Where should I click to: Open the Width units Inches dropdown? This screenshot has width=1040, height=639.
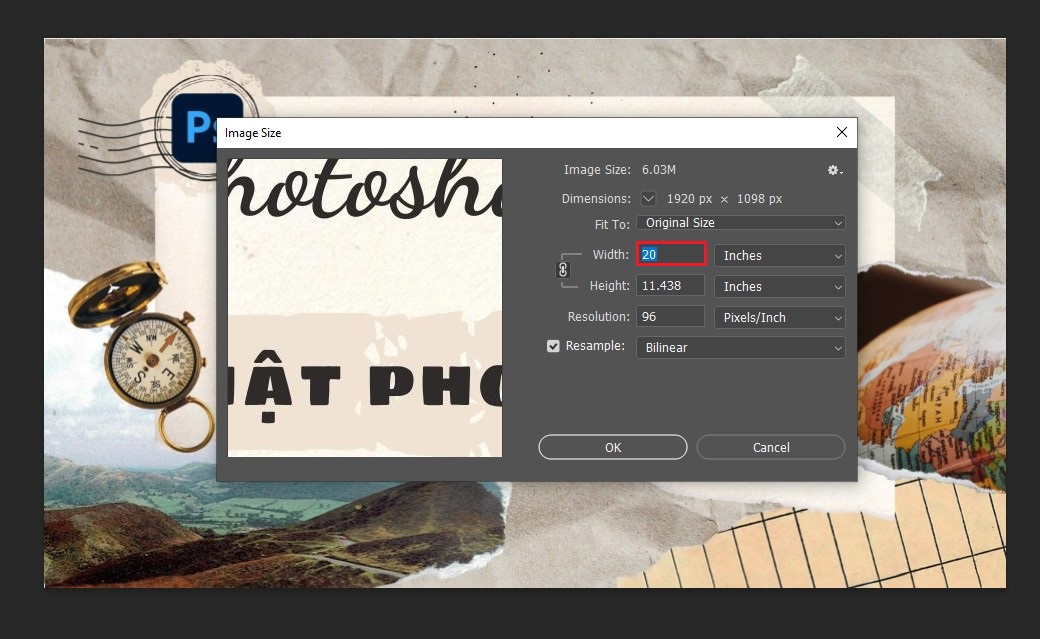click(x=779, y=255)
